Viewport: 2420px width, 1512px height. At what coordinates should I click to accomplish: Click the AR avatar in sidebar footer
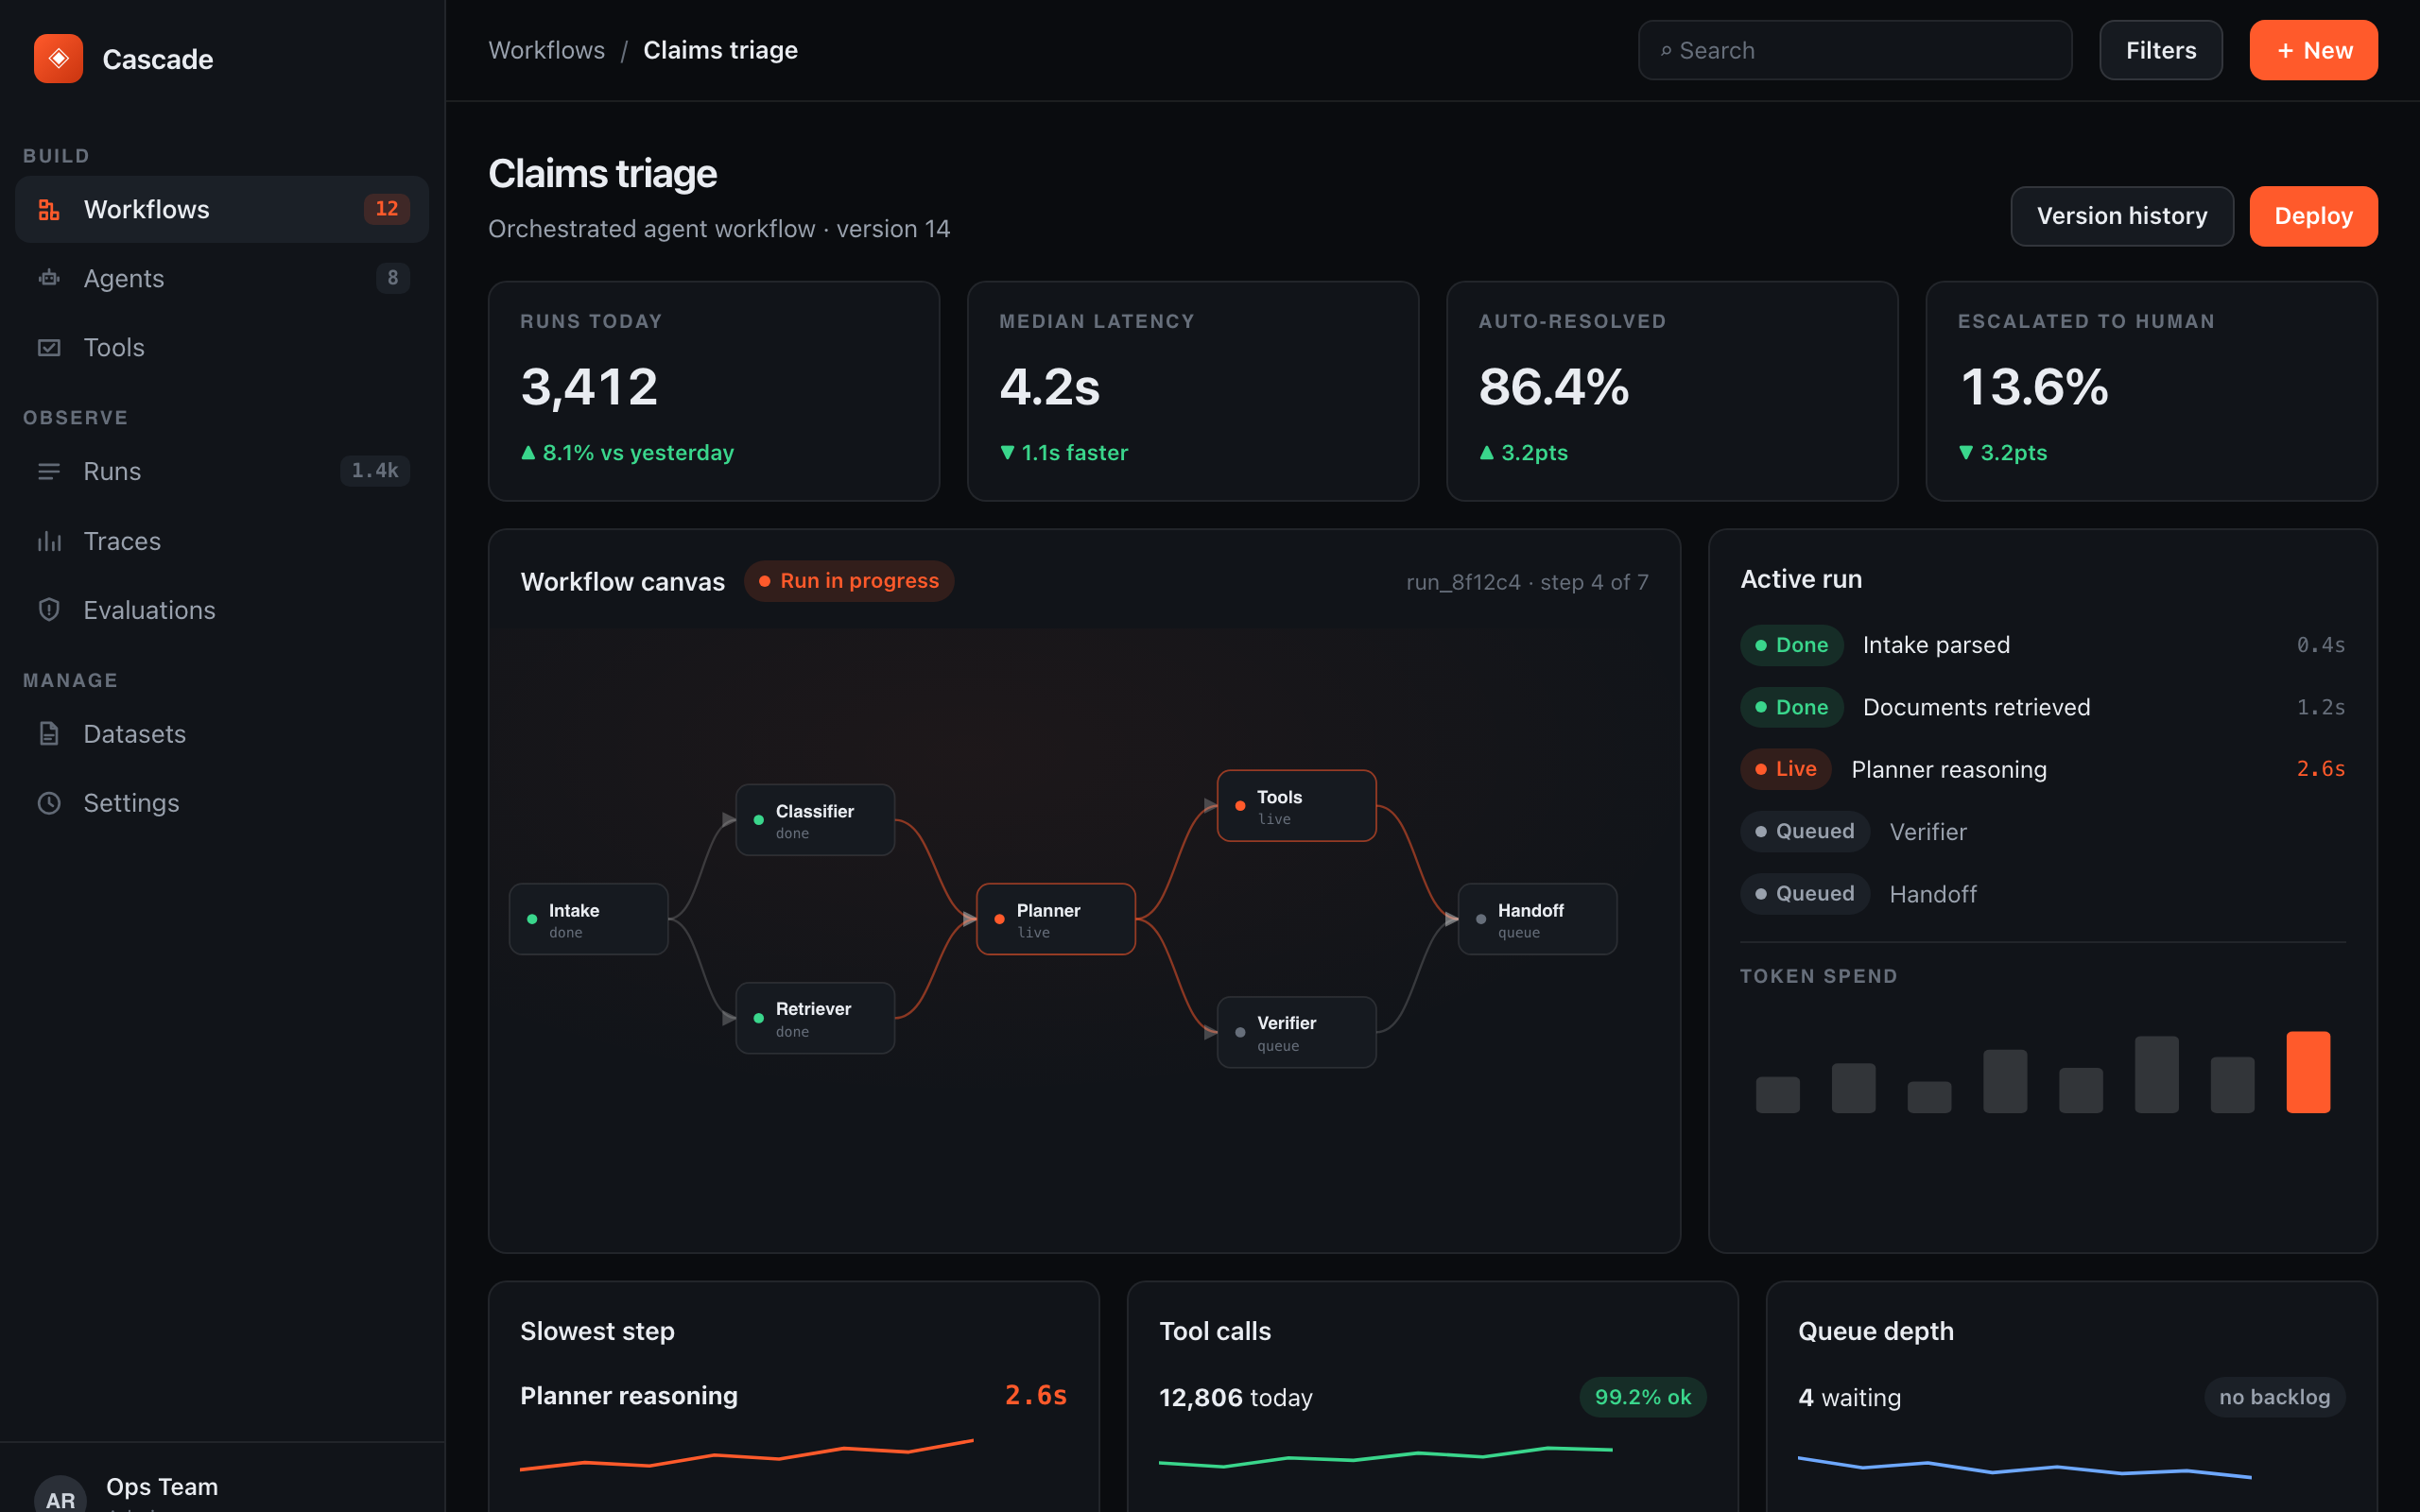tap(60, 1495)
